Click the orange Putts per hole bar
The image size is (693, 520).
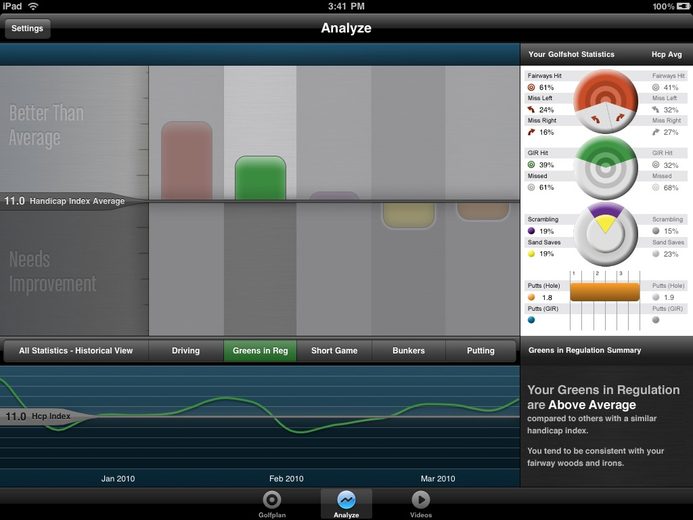(605, 292)
